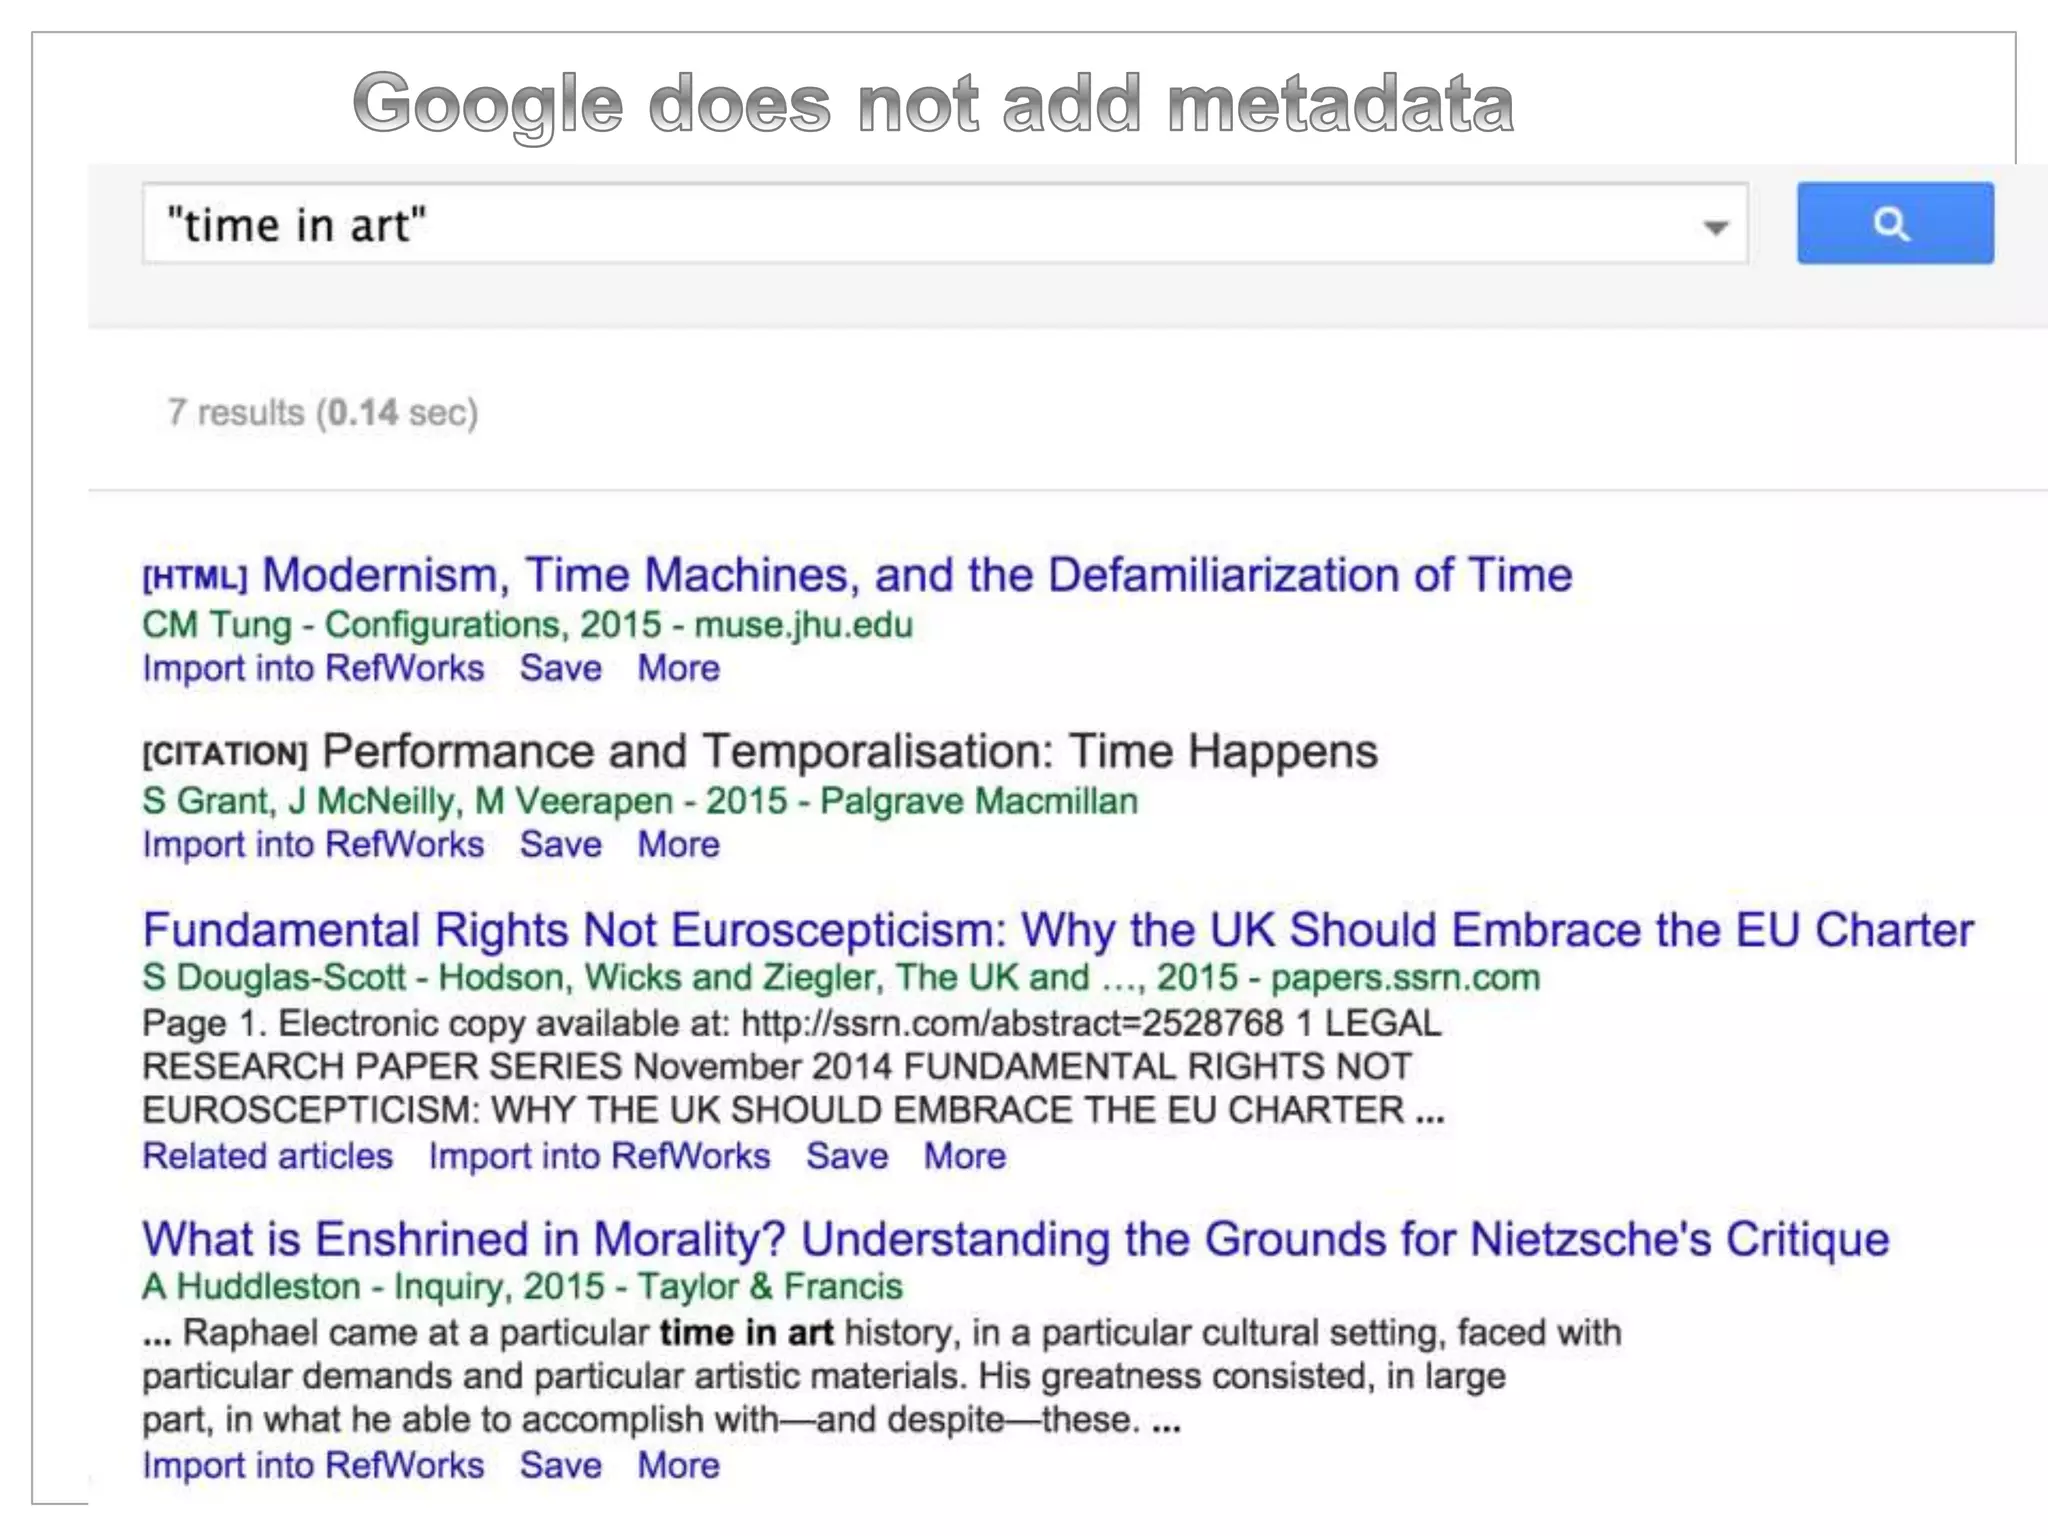The width and height of the screenshot is (2048, 1536).
Task: Open "What is Enshrined in Morality?" article
Action: point(1015,1239)
